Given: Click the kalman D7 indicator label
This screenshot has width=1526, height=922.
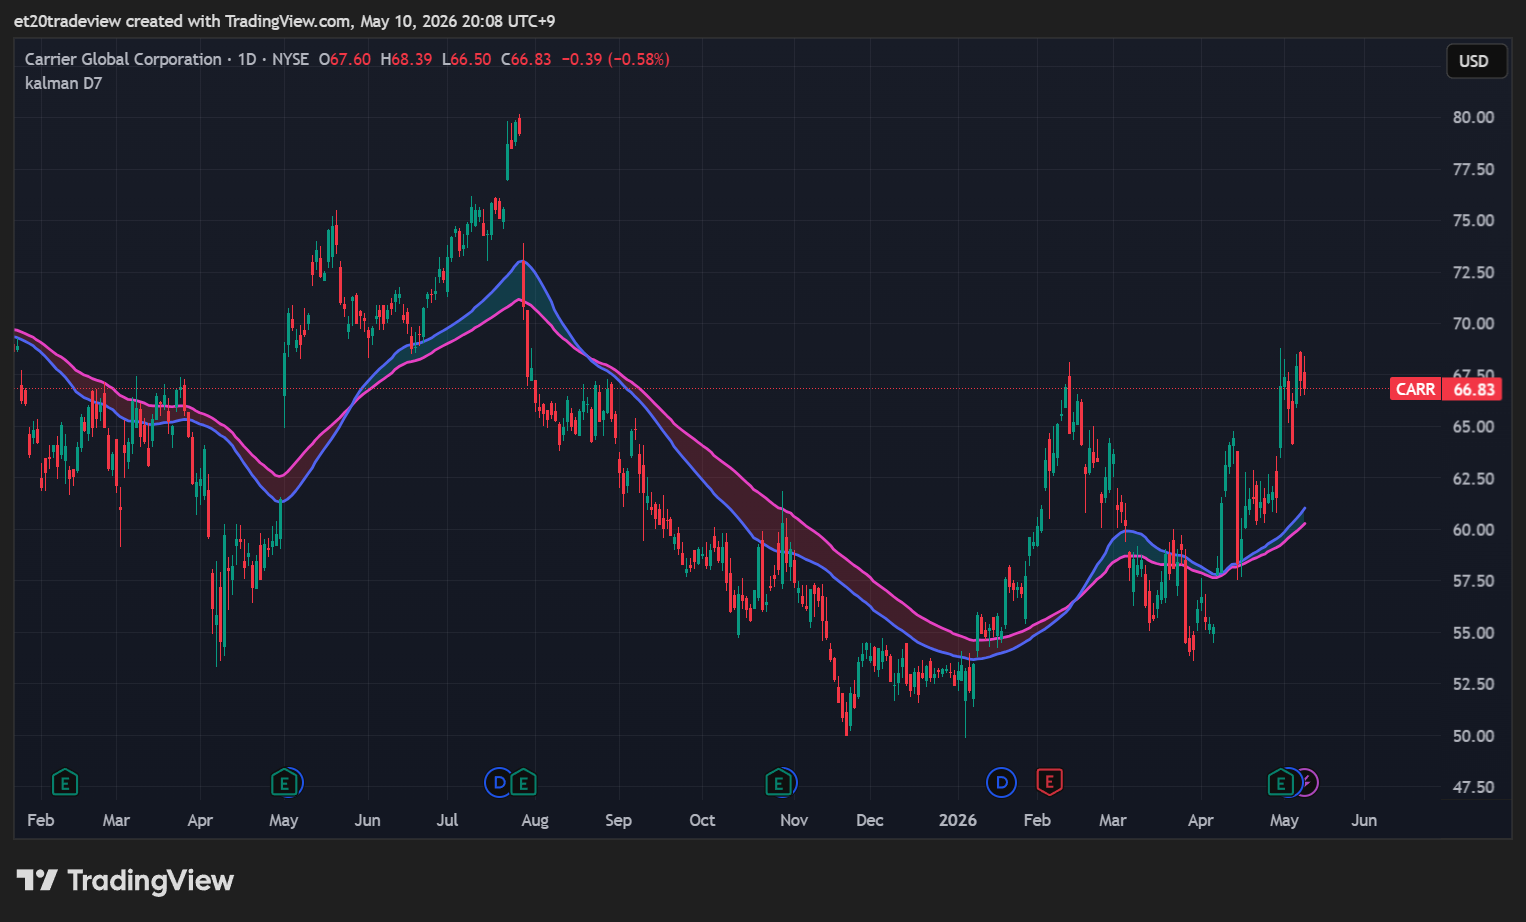Looking at the screenshot, I should pyautogui.click(x=63, y=83).
